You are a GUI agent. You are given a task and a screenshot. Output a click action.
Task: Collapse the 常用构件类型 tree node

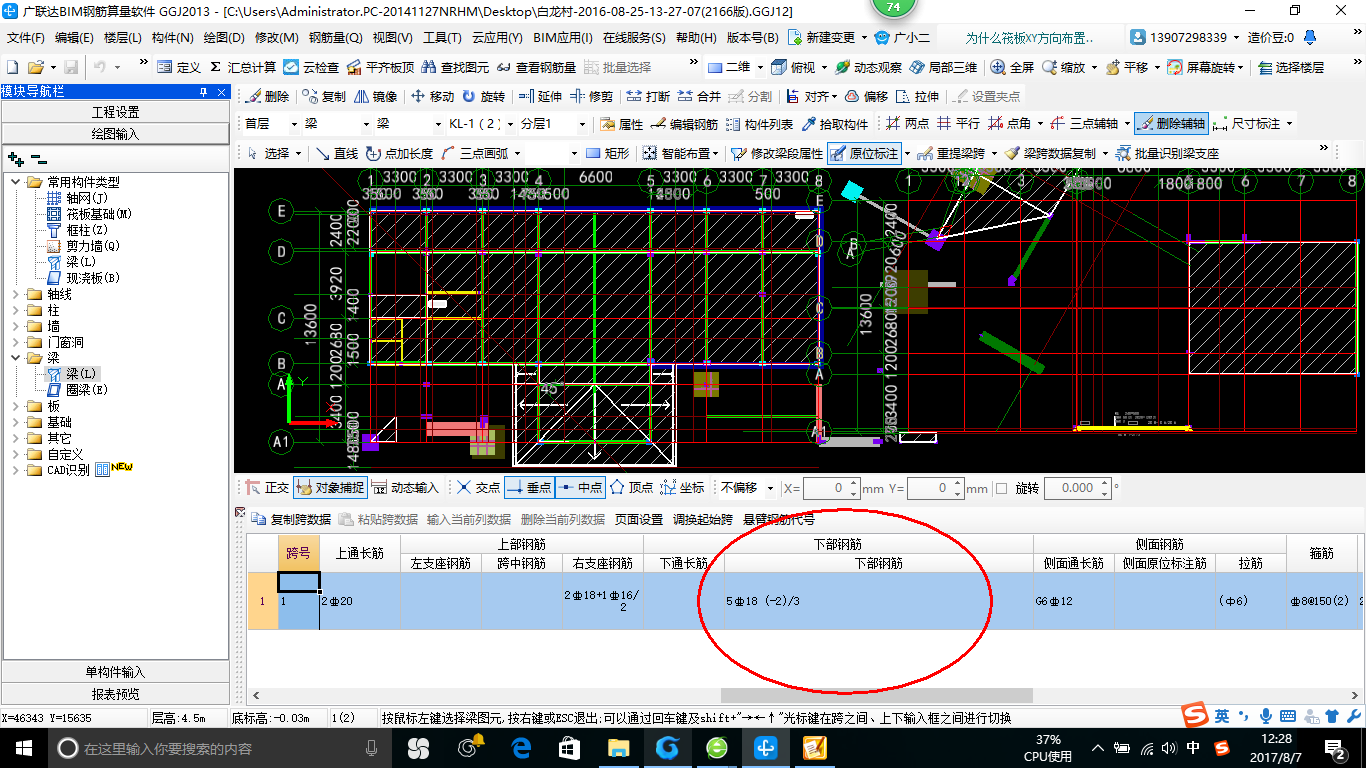pyautogui.click(x=17, y=182)
